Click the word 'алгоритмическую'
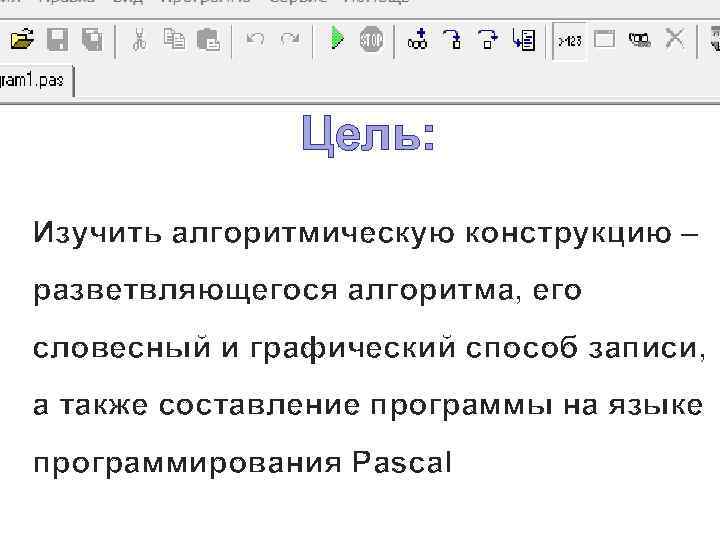 click(314, 234)
